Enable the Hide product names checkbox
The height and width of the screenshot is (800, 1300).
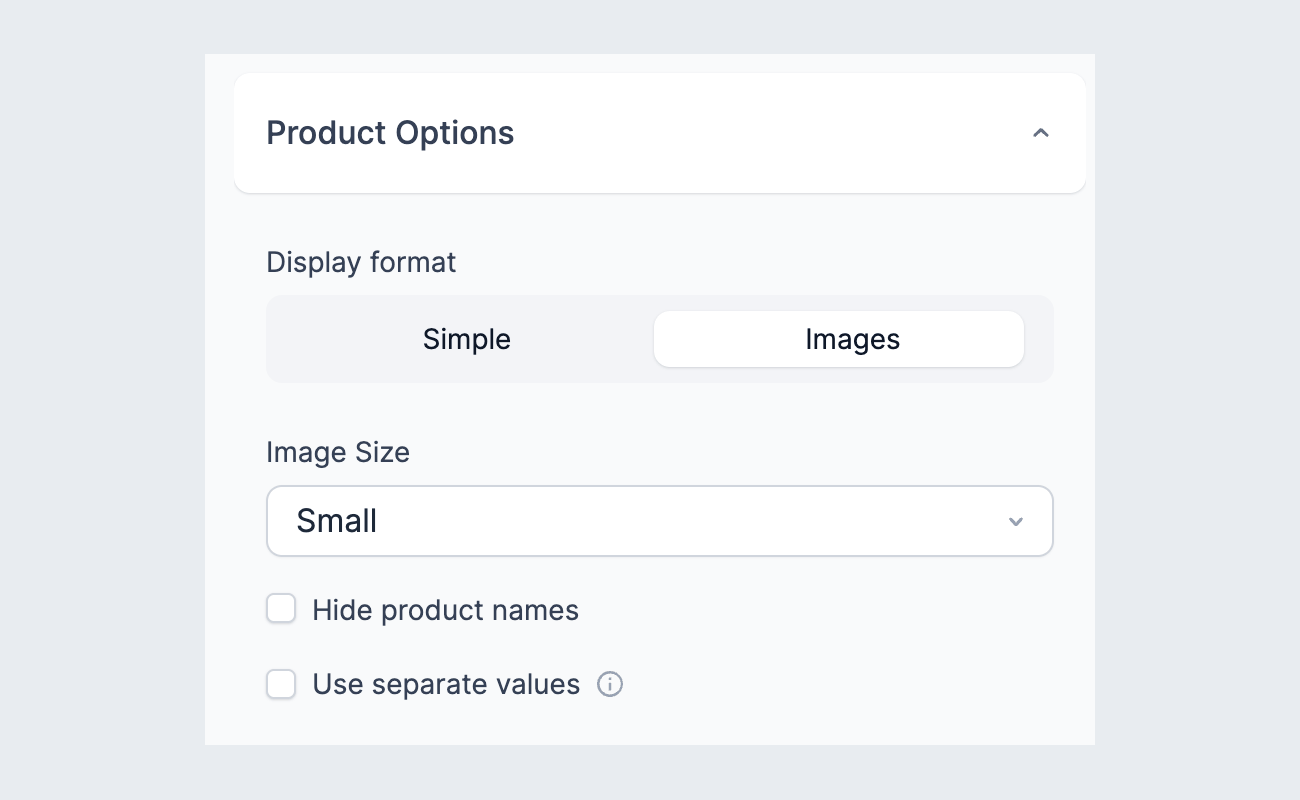pyautogui.click(x=281, y=608)
